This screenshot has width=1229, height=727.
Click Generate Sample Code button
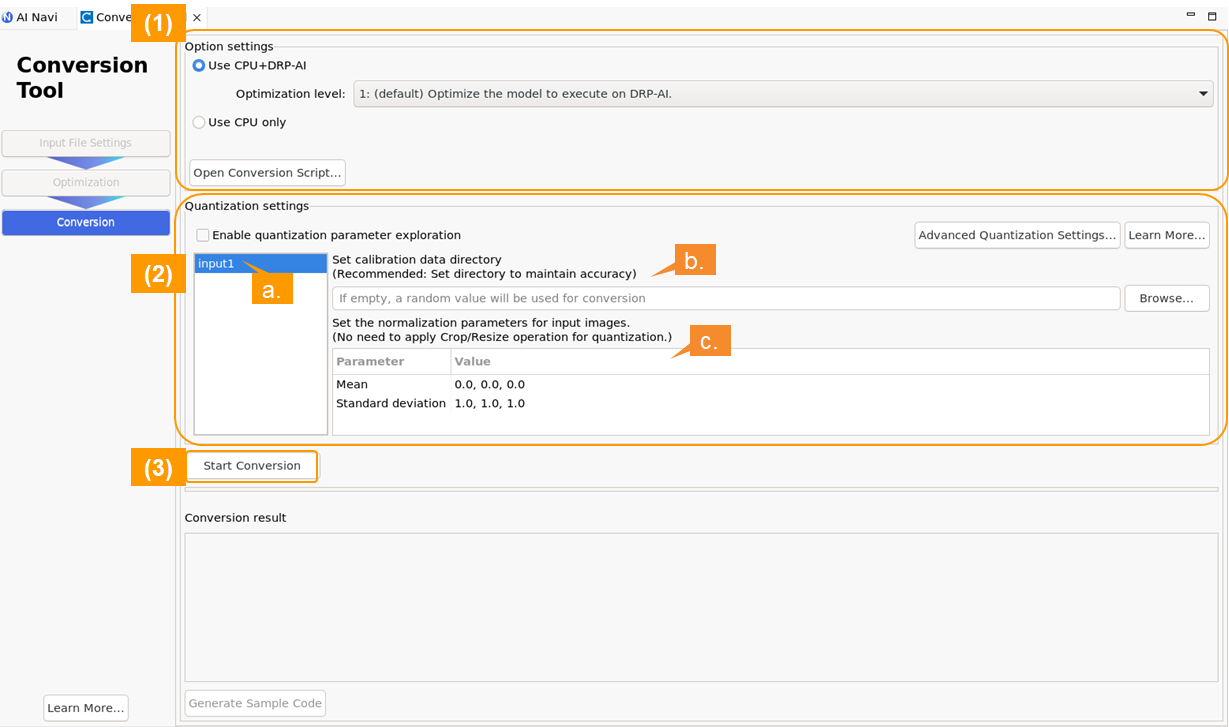pyautogui.click(x=255, y=703)
